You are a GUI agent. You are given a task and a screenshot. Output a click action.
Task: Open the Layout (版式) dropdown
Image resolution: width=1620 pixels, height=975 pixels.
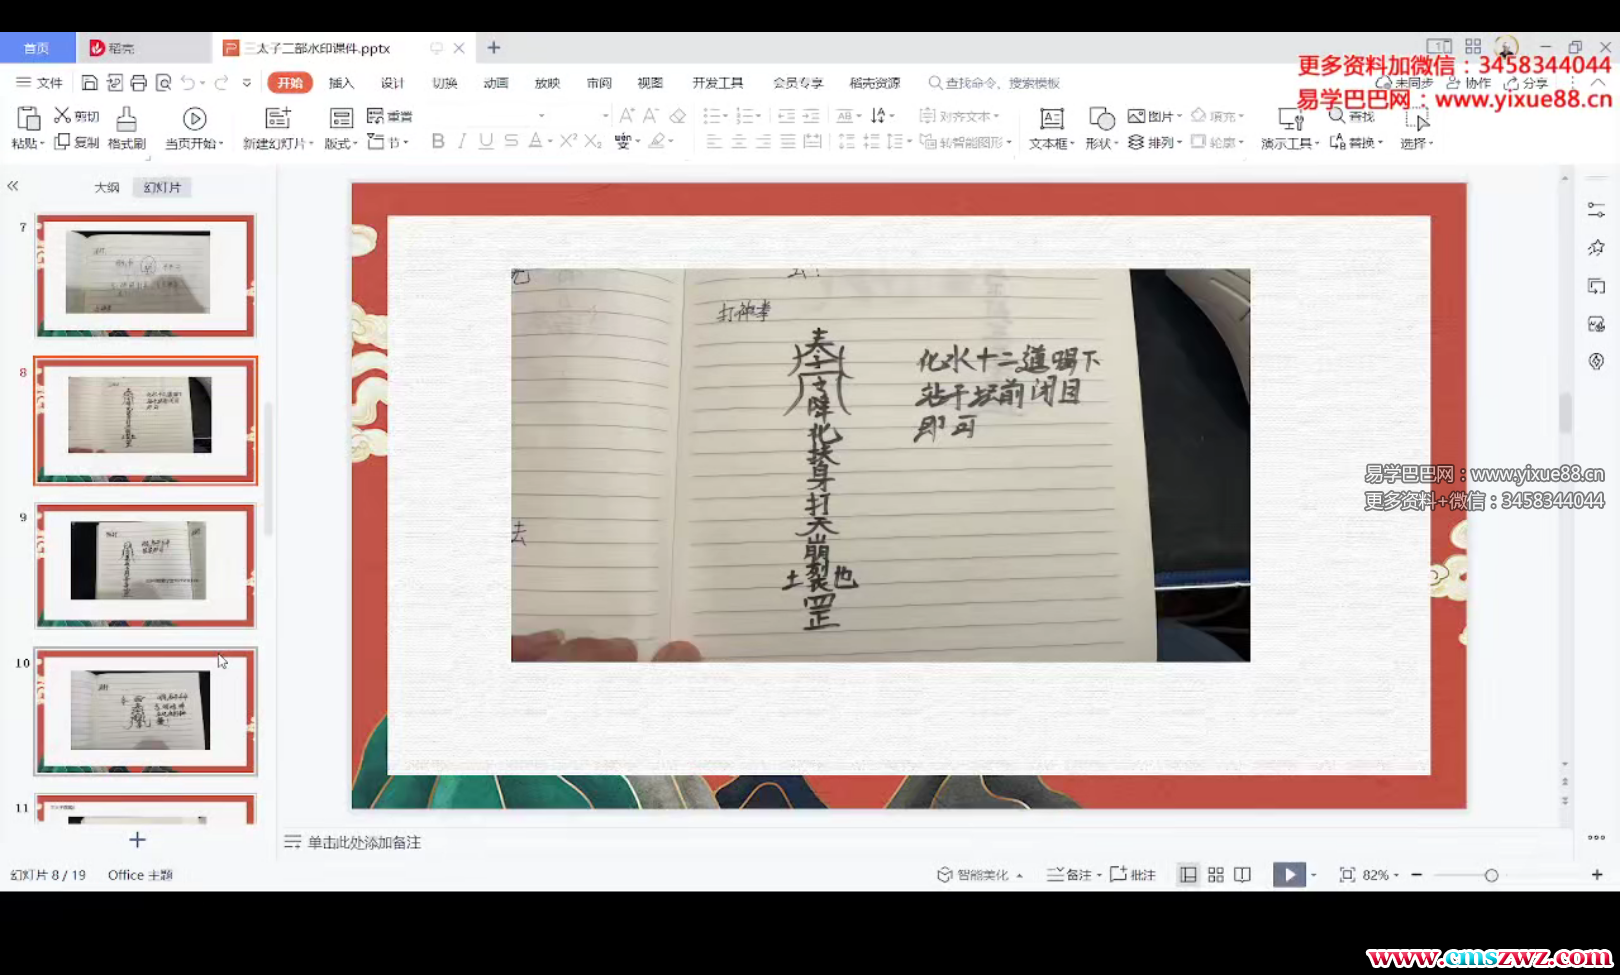(341, 143)
